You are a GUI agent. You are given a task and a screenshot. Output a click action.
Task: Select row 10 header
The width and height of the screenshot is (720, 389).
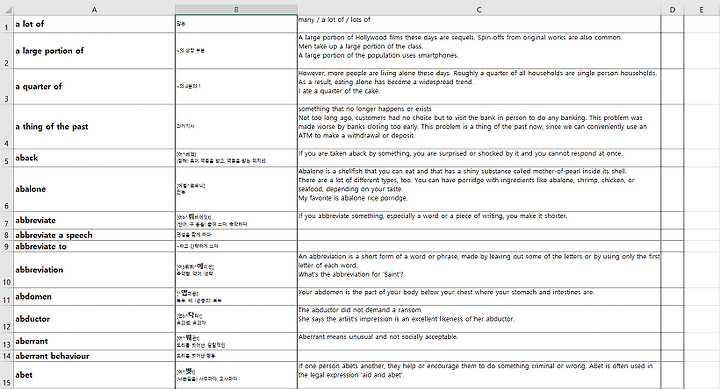click(7, 270)
